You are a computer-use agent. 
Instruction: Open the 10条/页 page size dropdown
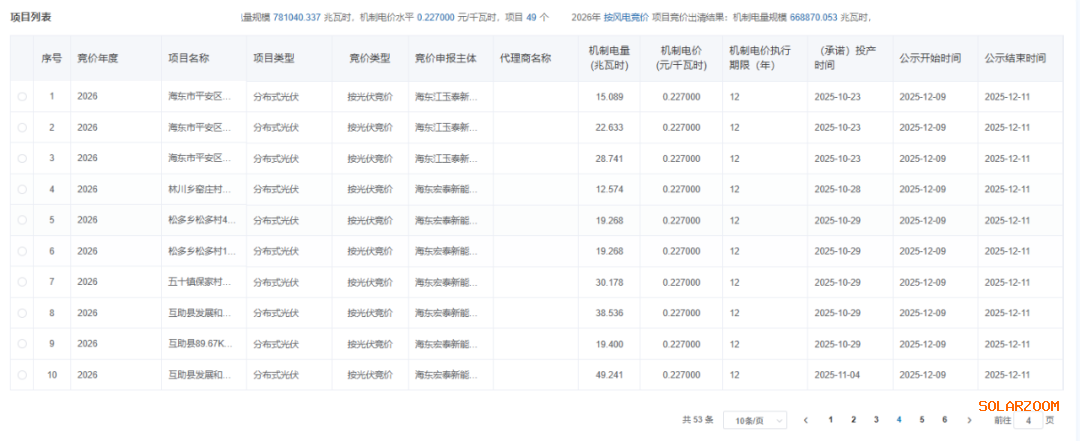[754, 420]
